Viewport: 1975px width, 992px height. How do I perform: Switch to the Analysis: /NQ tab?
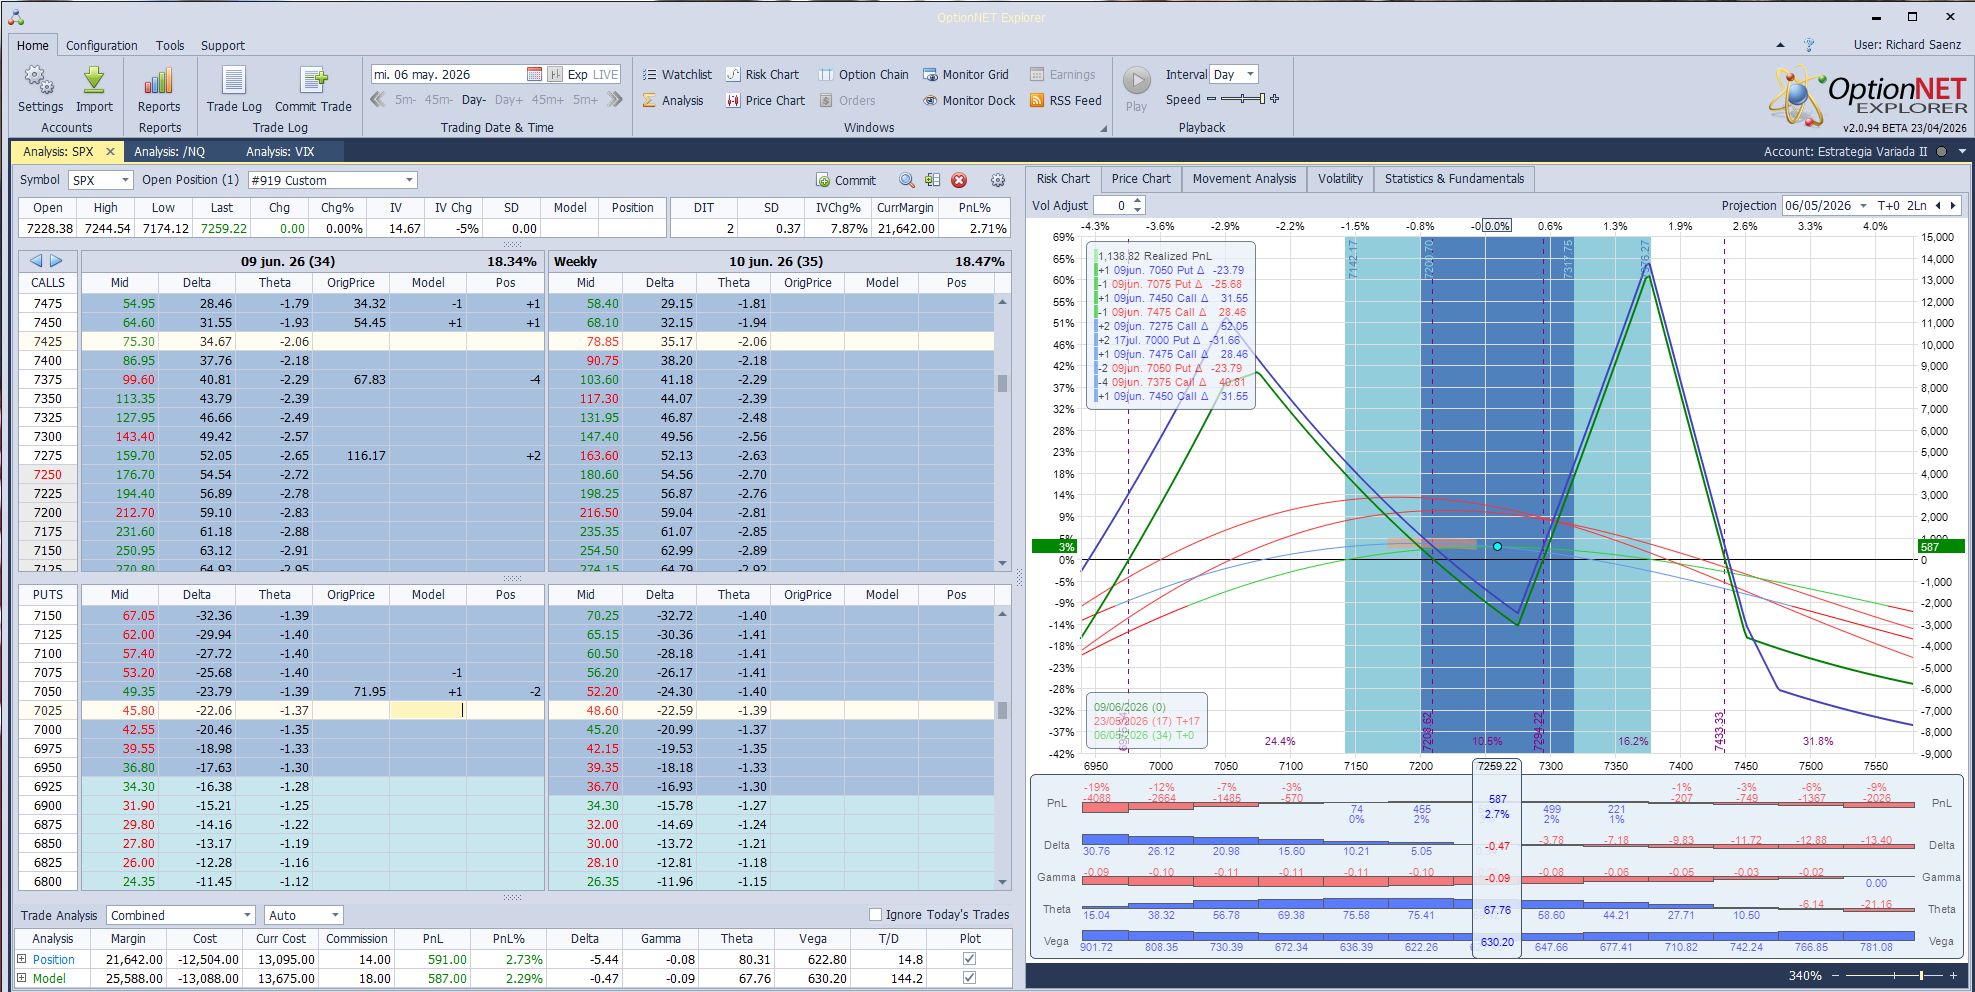[169, 152]
